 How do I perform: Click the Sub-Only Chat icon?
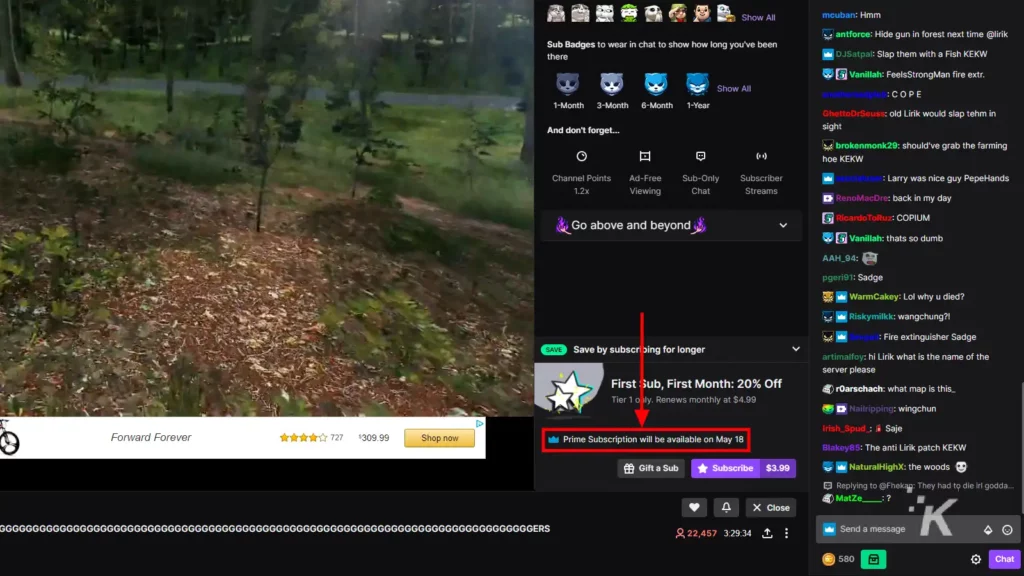pos(700,156)
